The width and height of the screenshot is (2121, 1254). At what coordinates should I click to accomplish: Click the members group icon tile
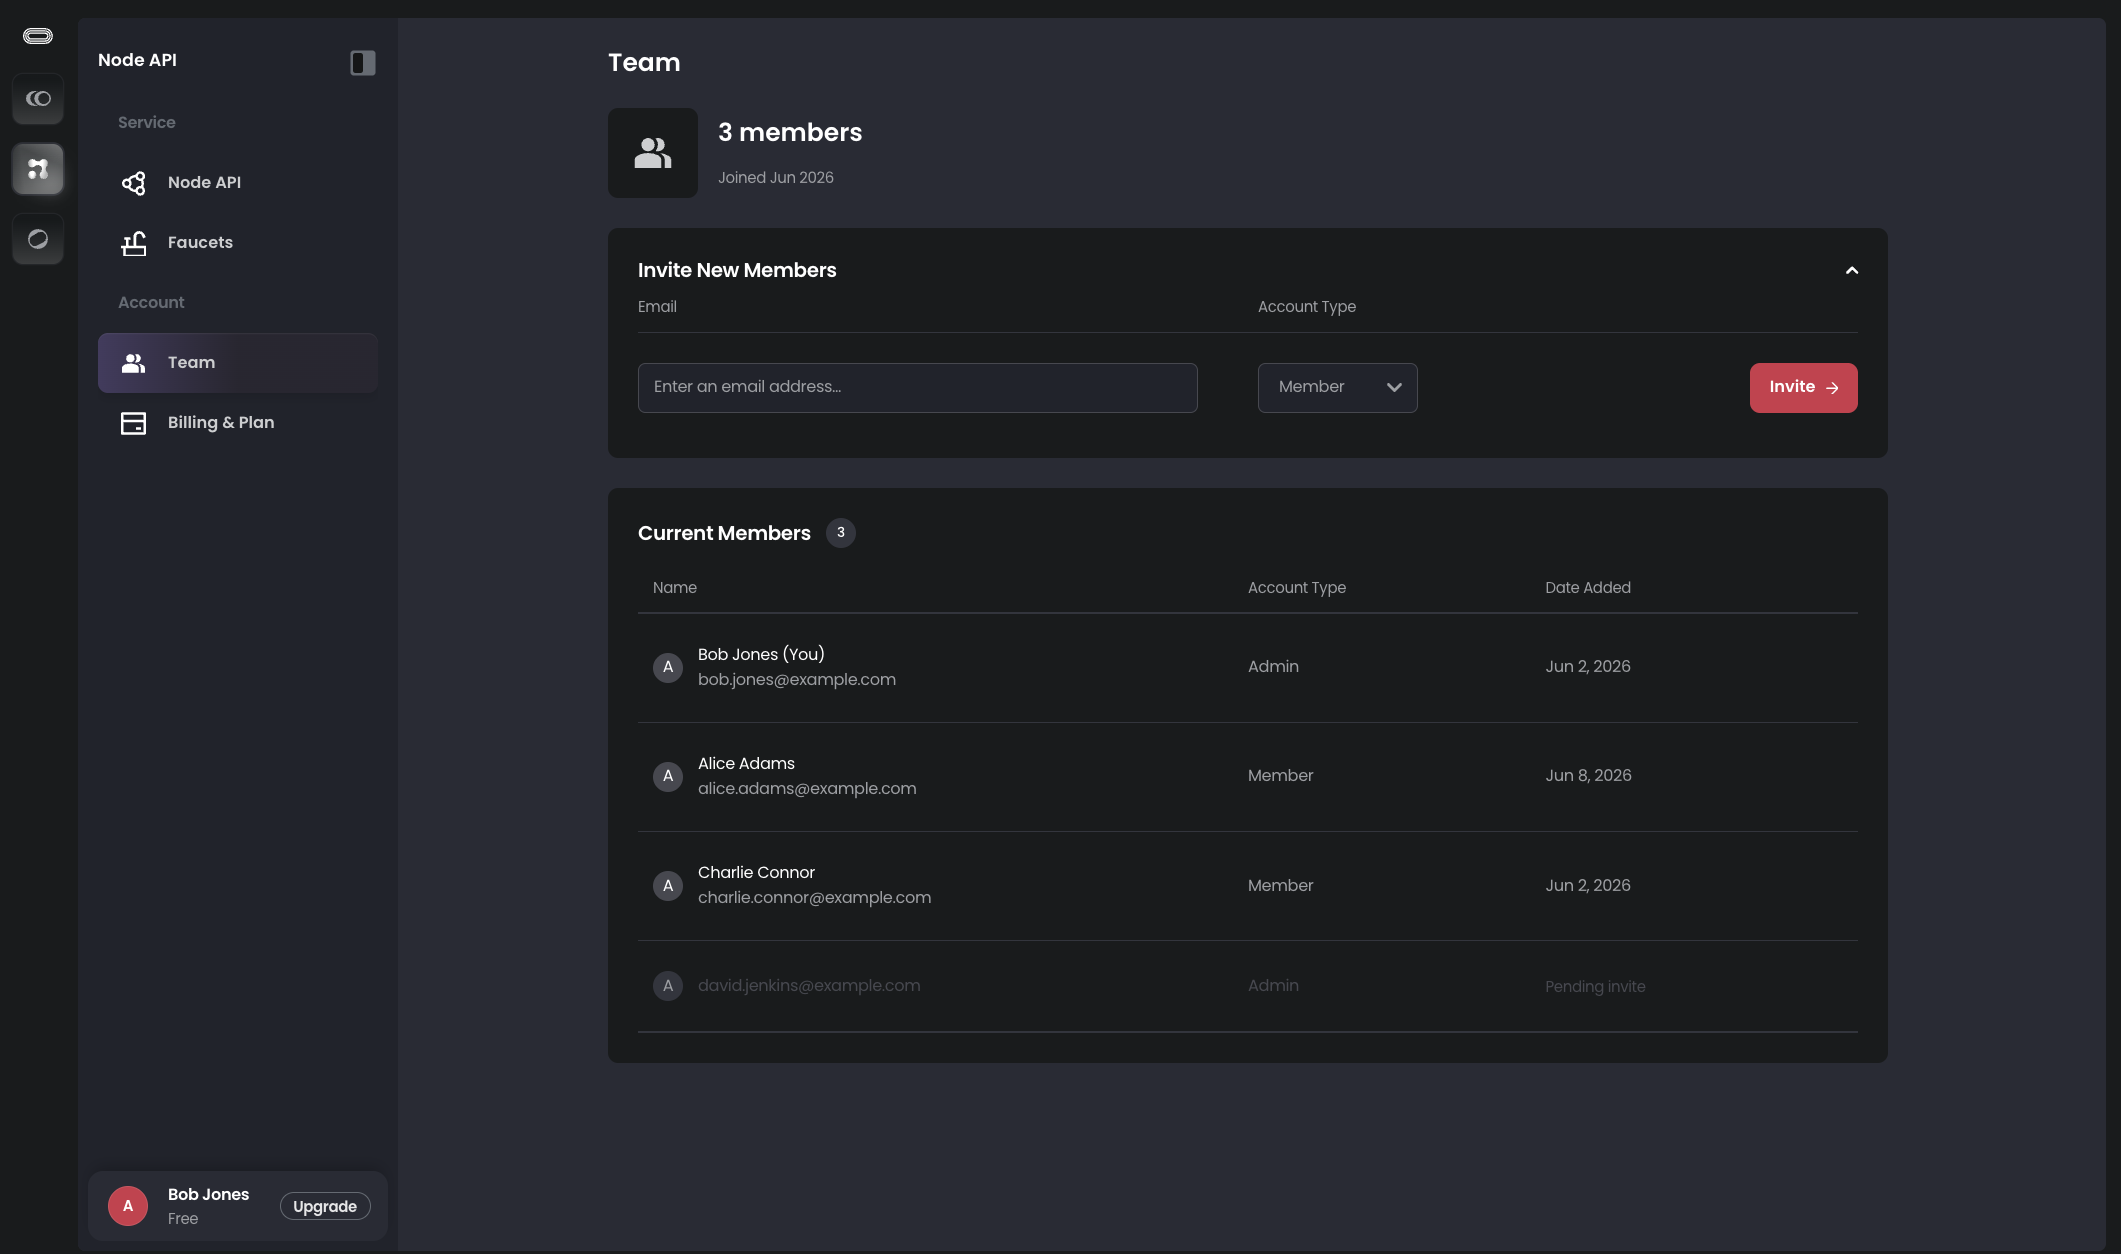pyautogui.click(x=653, y=153)
